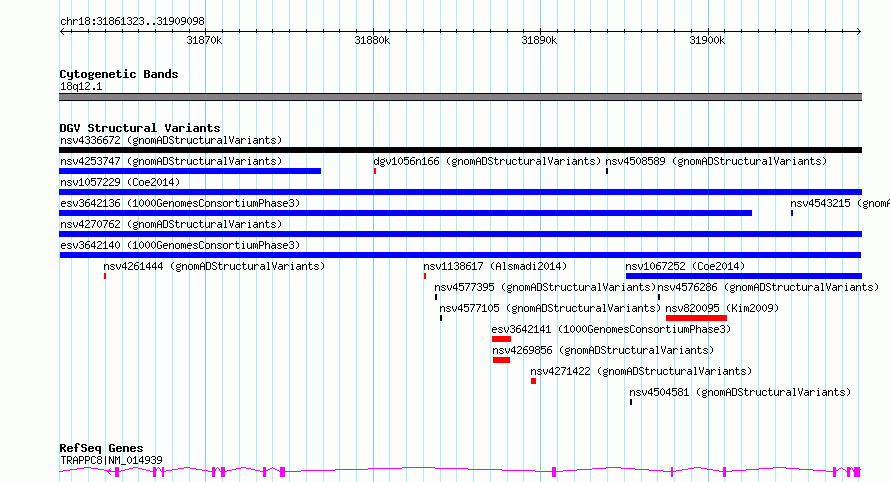This screenshot has height=482, width=890.
Task: Click the 31870k ruler tick label
Action: pos(204,40)
